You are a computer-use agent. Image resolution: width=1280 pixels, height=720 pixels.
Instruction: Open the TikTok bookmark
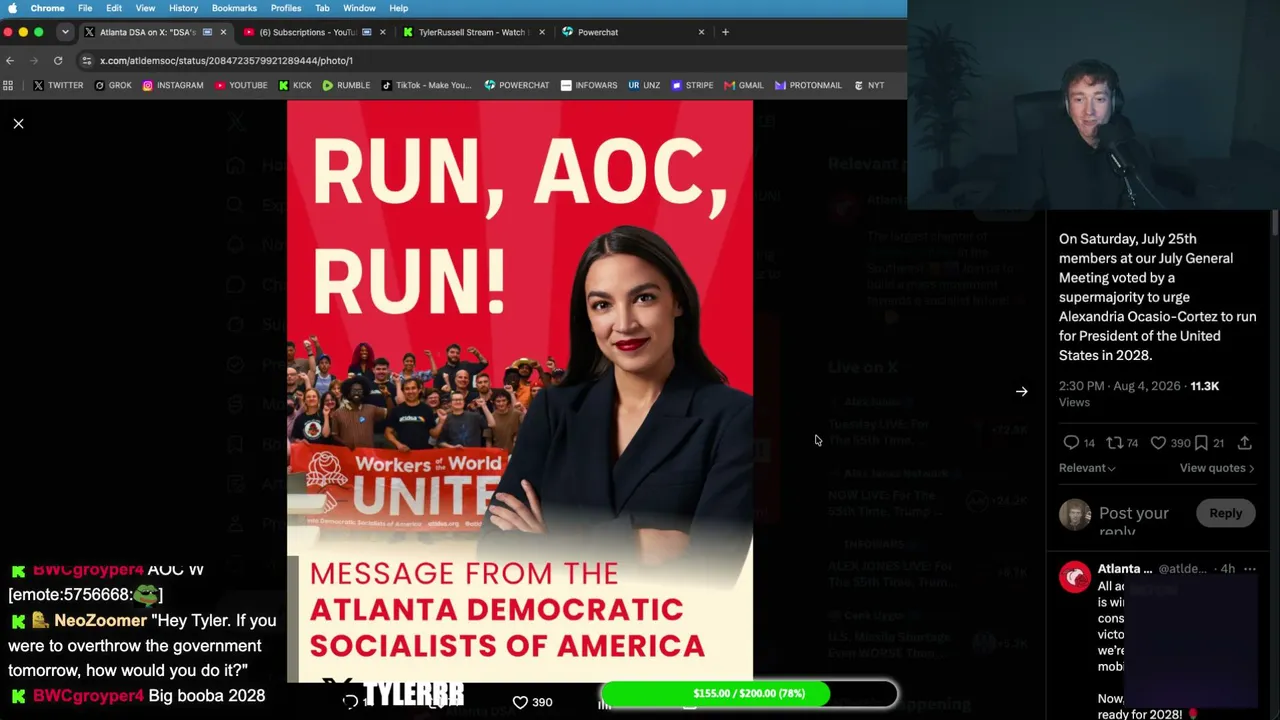coord(426,85)
